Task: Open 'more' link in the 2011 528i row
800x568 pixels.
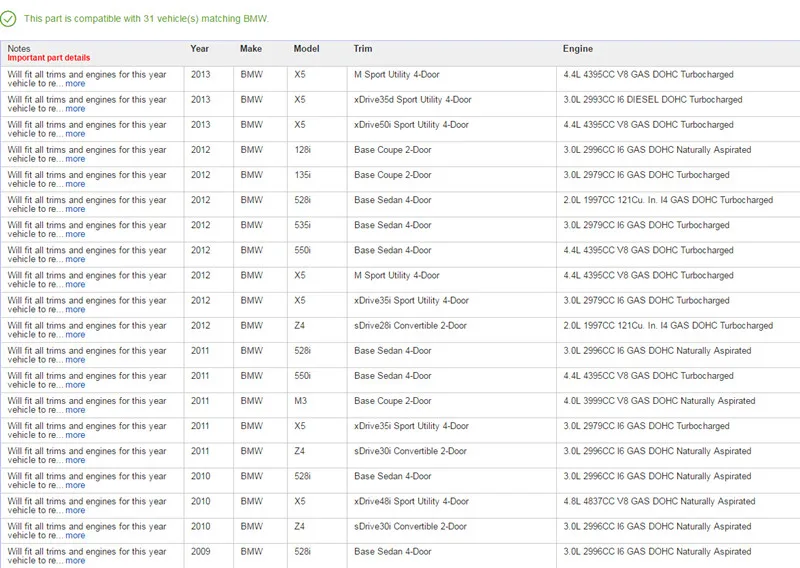Action: pyautogui.click(x=75, y=360)
